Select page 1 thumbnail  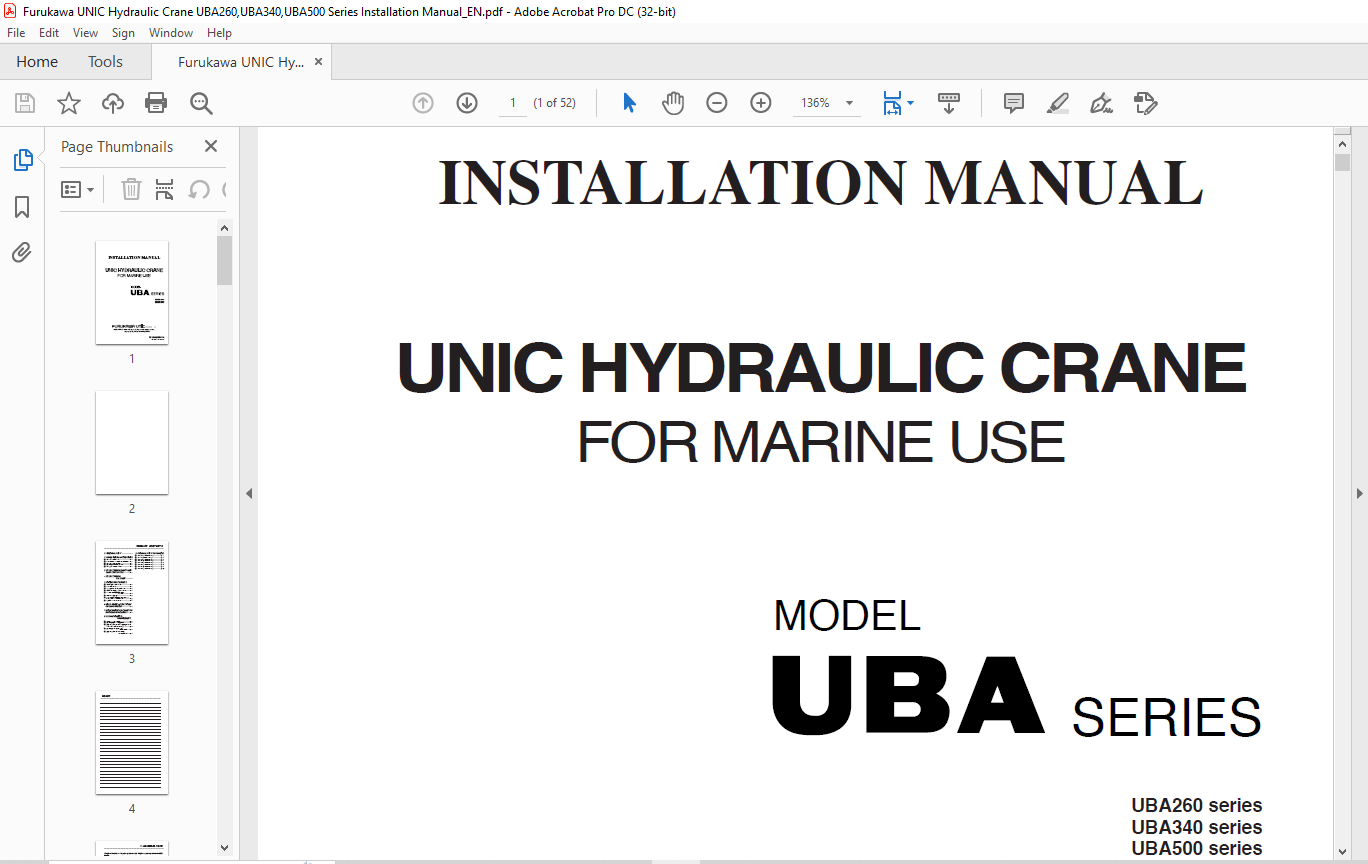tap(132, 293)
